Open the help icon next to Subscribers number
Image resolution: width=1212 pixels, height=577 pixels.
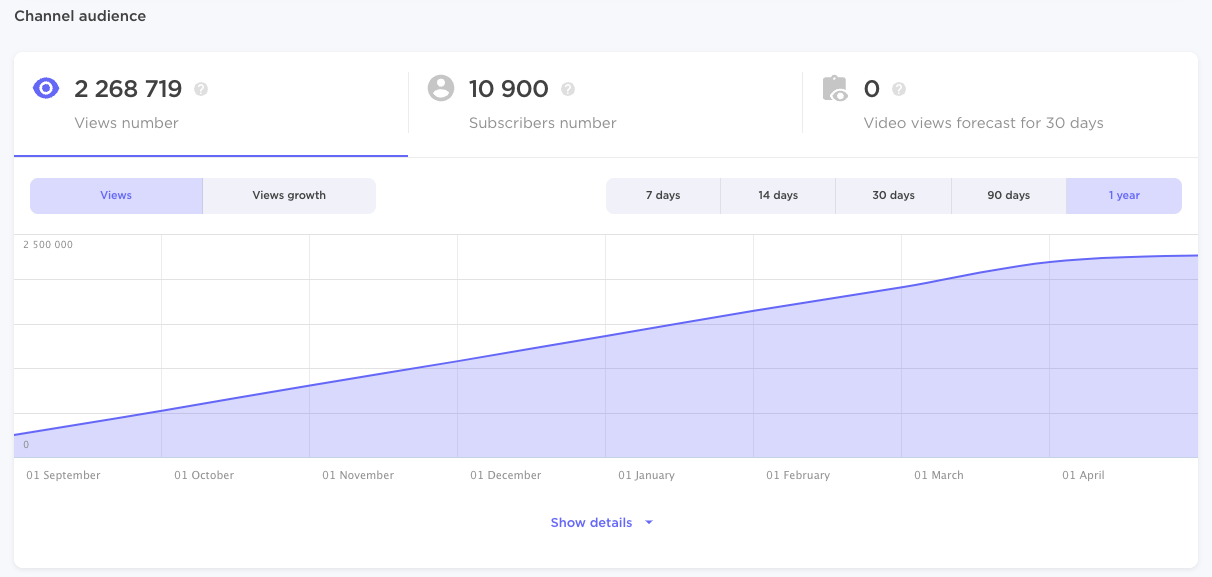(568, 89)
